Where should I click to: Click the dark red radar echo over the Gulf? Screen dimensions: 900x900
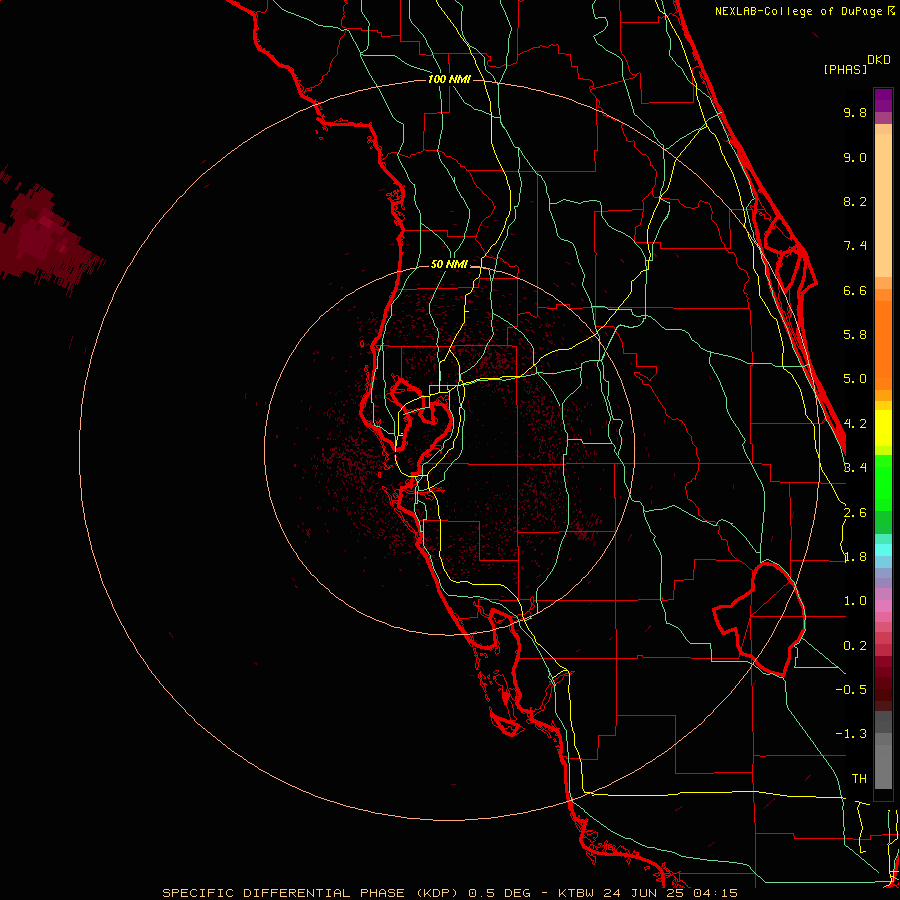pos(41,238)
